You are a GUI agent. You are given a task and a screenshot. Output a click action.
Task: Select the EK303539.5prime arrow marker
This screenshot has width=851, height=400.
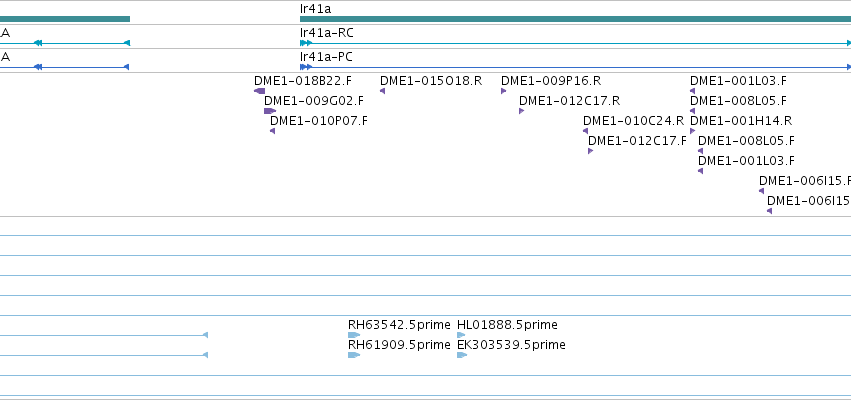point(462,355)
